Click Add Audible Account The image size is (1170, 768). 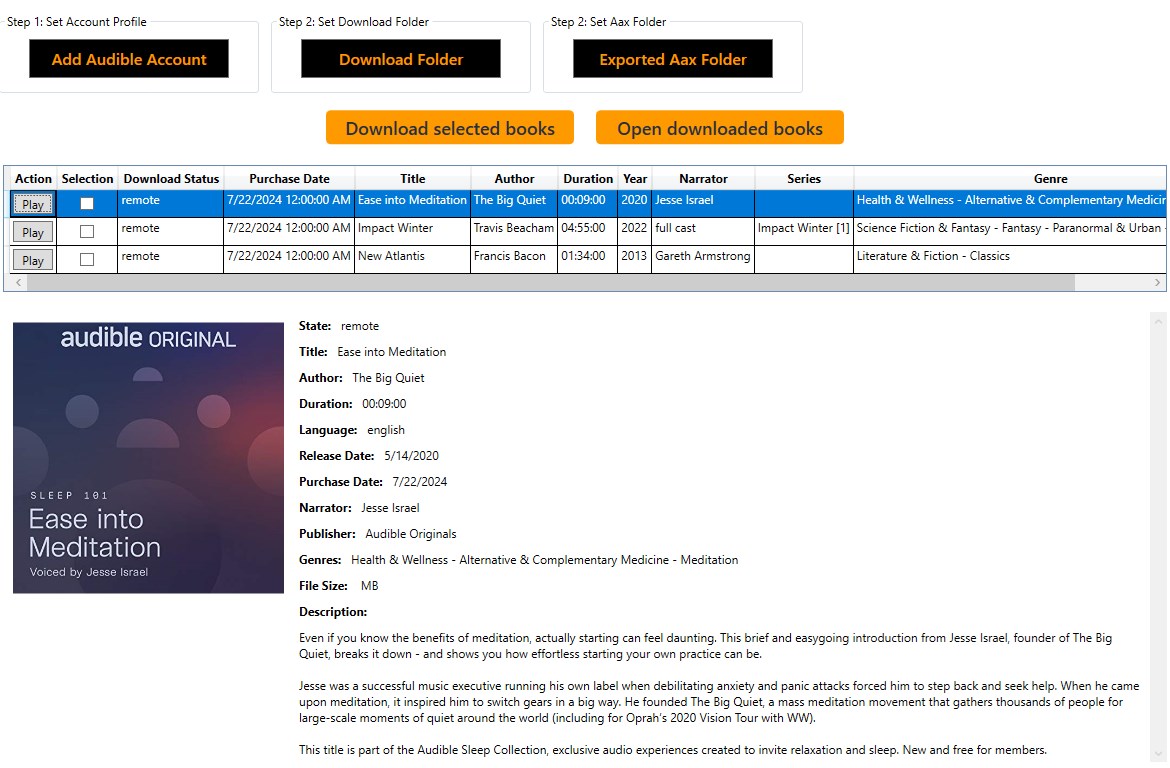click(128, 58)
